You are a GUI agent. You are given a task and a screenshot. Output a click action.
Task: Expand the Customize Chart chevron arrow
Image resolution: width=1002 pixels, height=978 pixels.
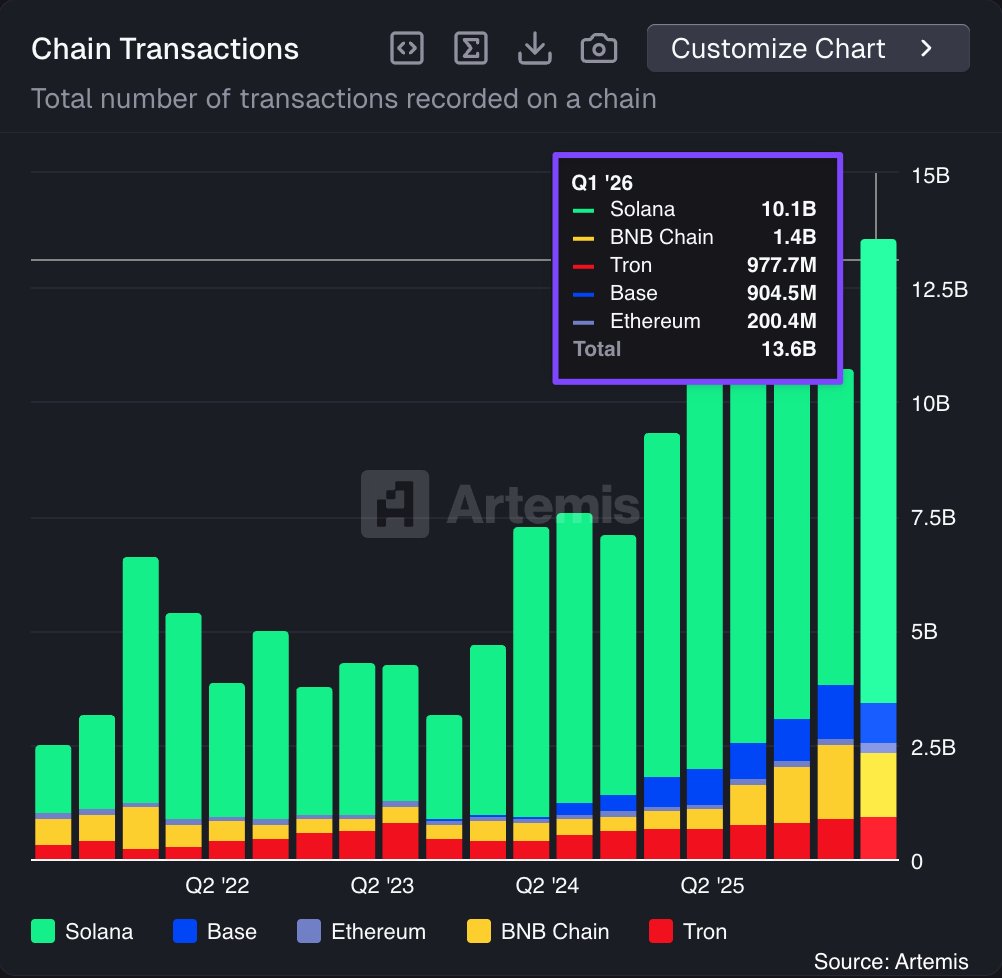click(x=926, y=48)
